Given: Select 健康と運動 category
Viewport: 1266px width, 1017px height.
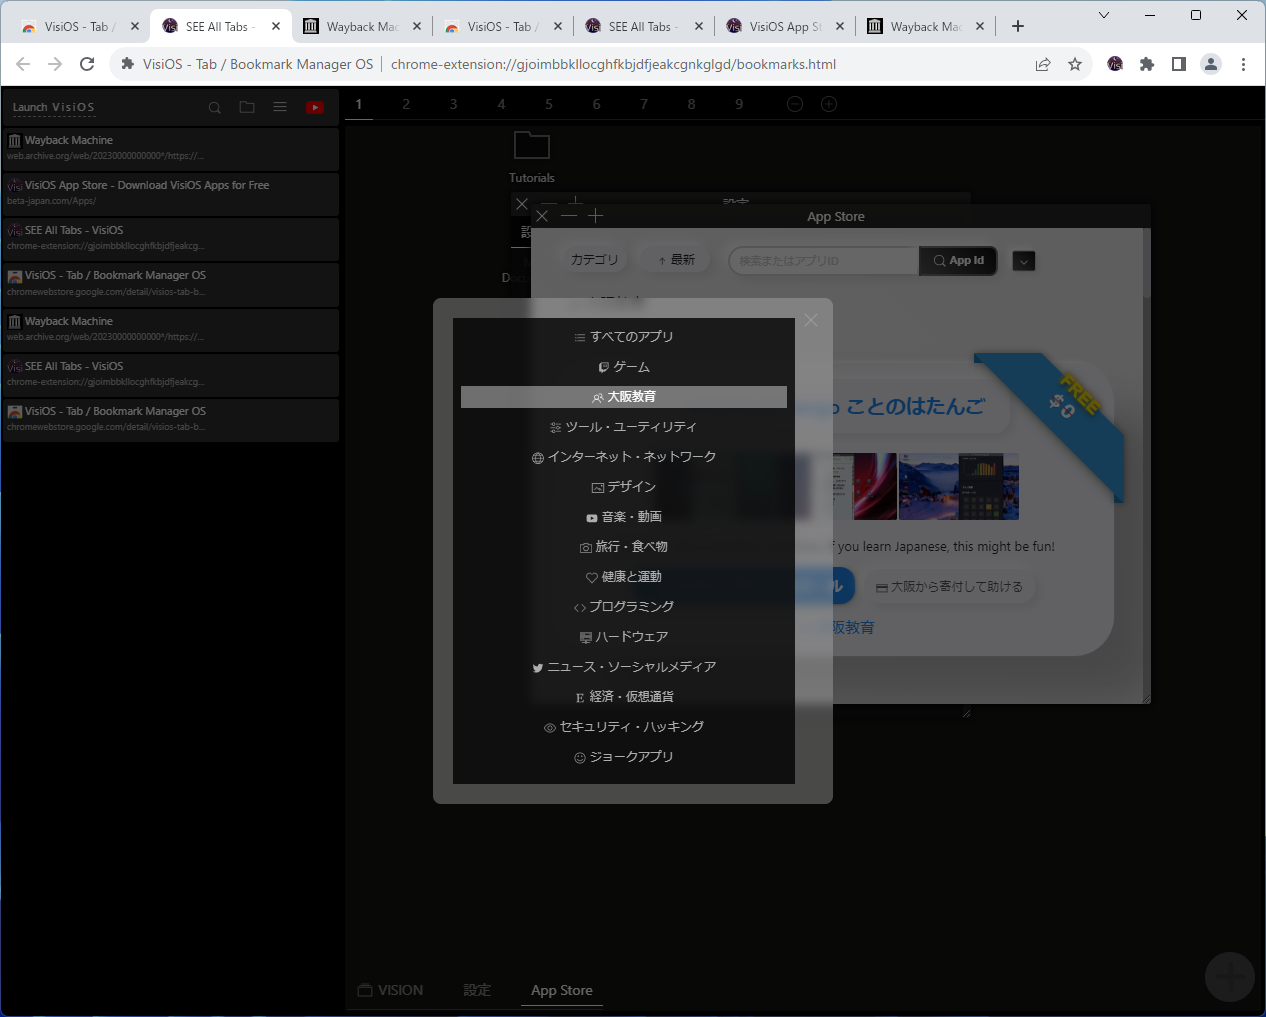Looking at the screenshot, I should tap(624, 577).
